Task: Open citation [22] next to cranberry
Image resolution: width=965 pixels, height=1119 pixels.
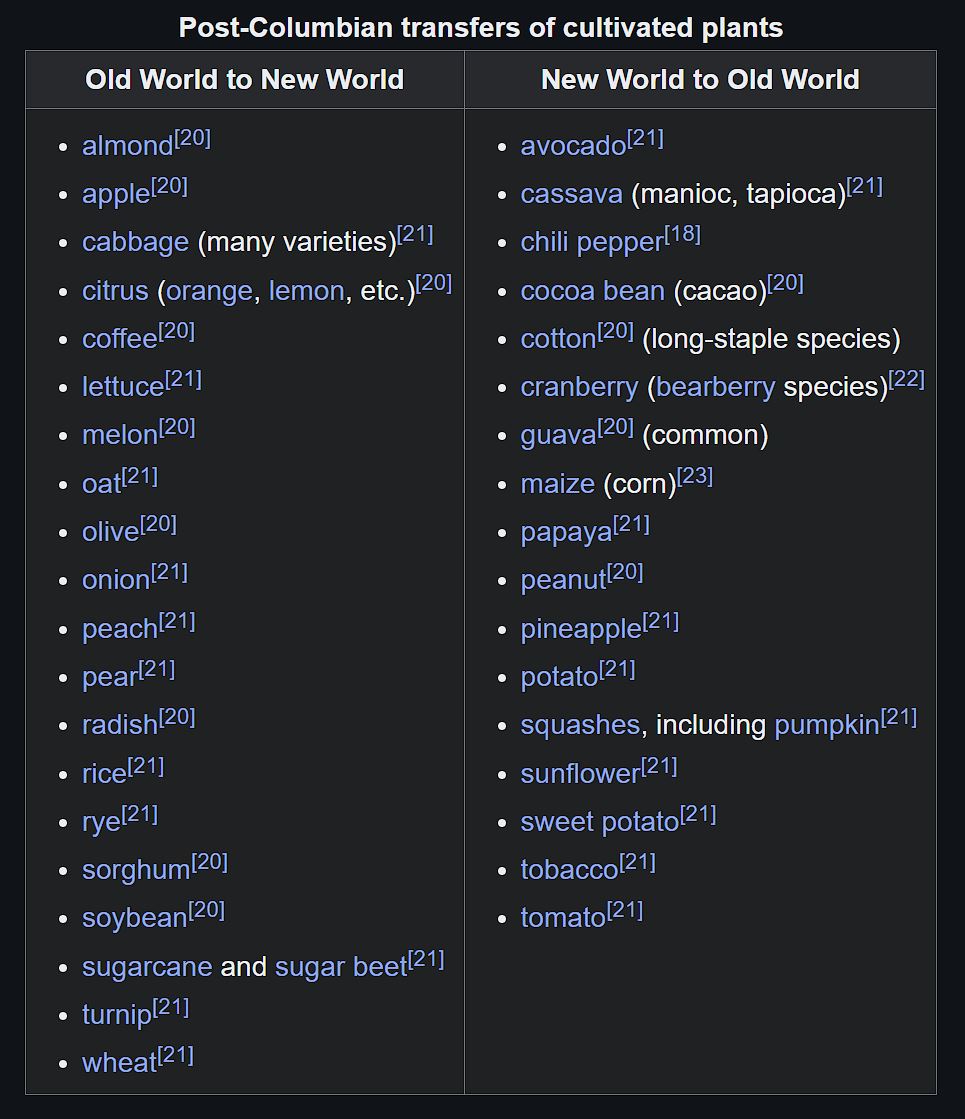Action: tap(906, 379)
